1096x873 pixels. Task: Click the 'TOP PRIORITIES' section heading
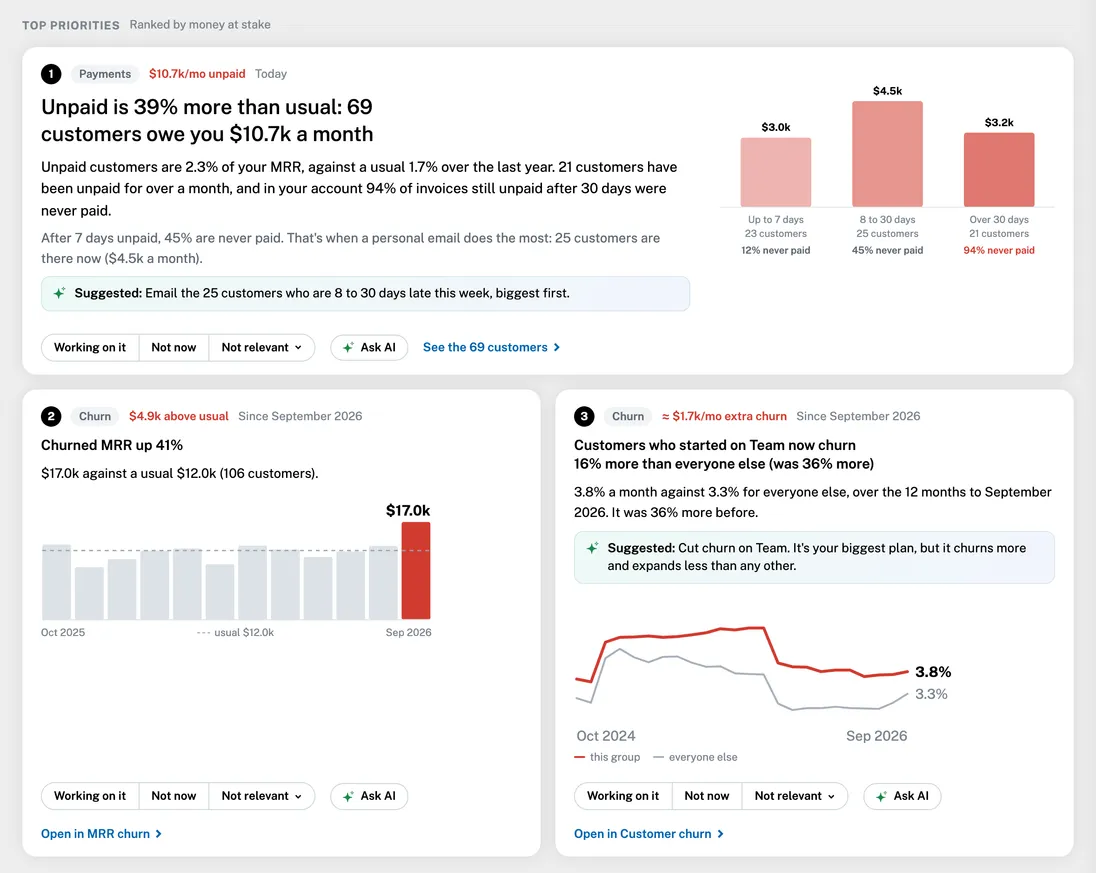click(71, 25)
